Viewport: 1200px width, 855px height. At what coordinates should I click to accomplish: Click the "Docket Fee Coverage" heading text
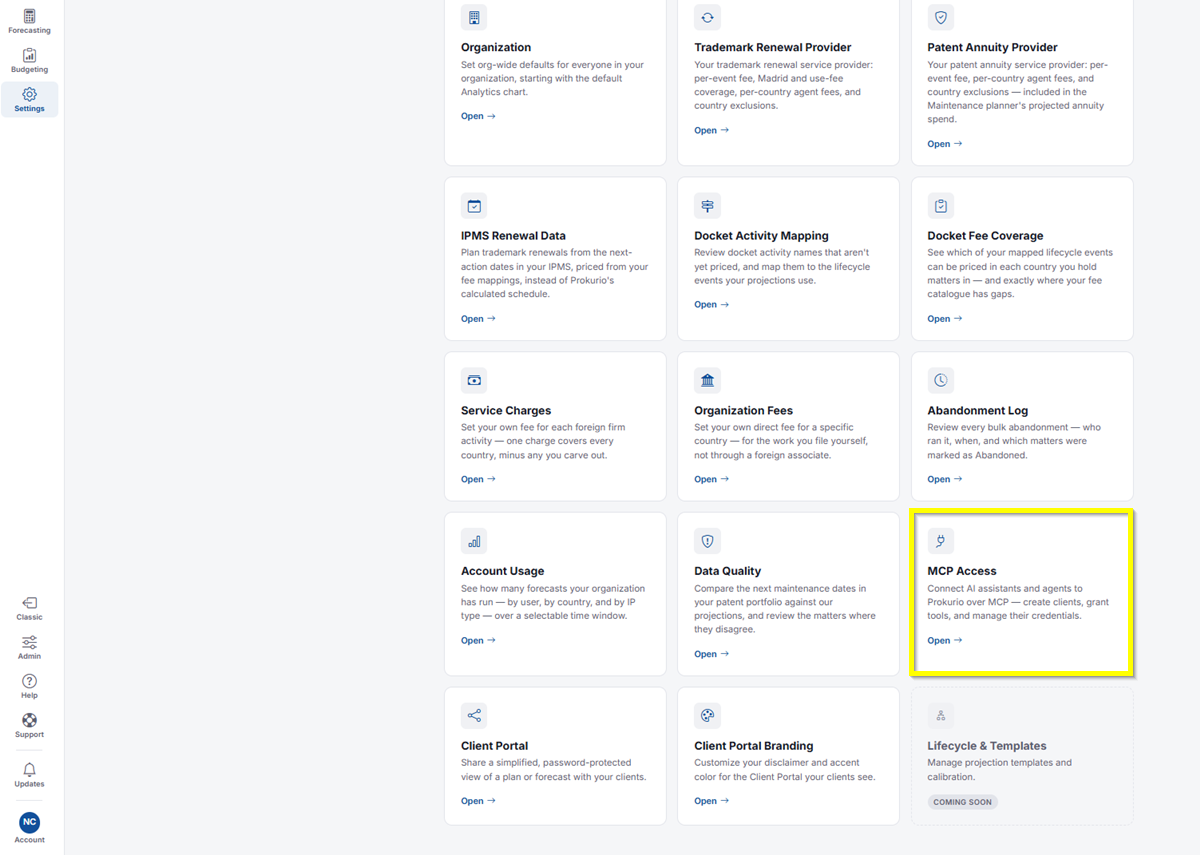(985, 236)
